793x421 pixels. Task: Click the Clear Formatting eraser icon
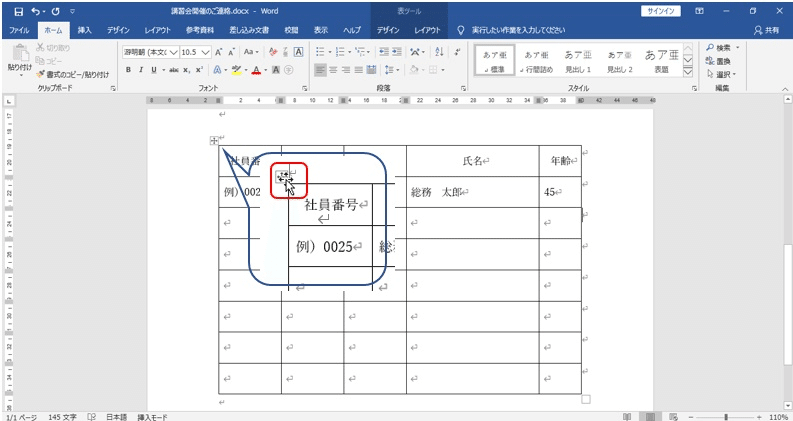coord(273,52)
